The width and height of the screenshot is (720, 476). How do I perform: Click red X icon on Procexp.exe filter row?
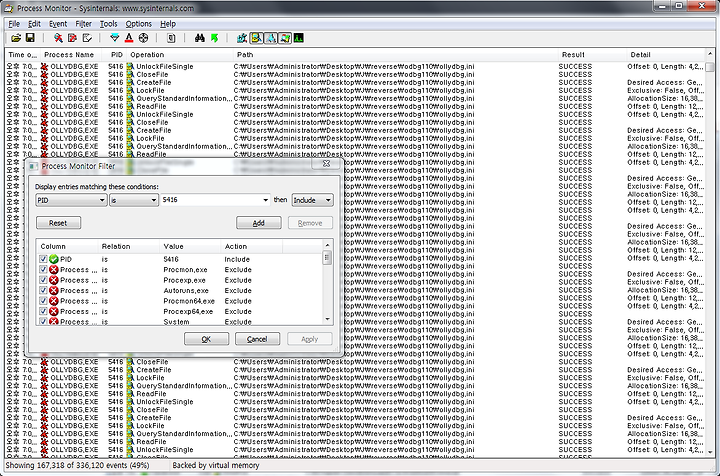click(54, 280)
